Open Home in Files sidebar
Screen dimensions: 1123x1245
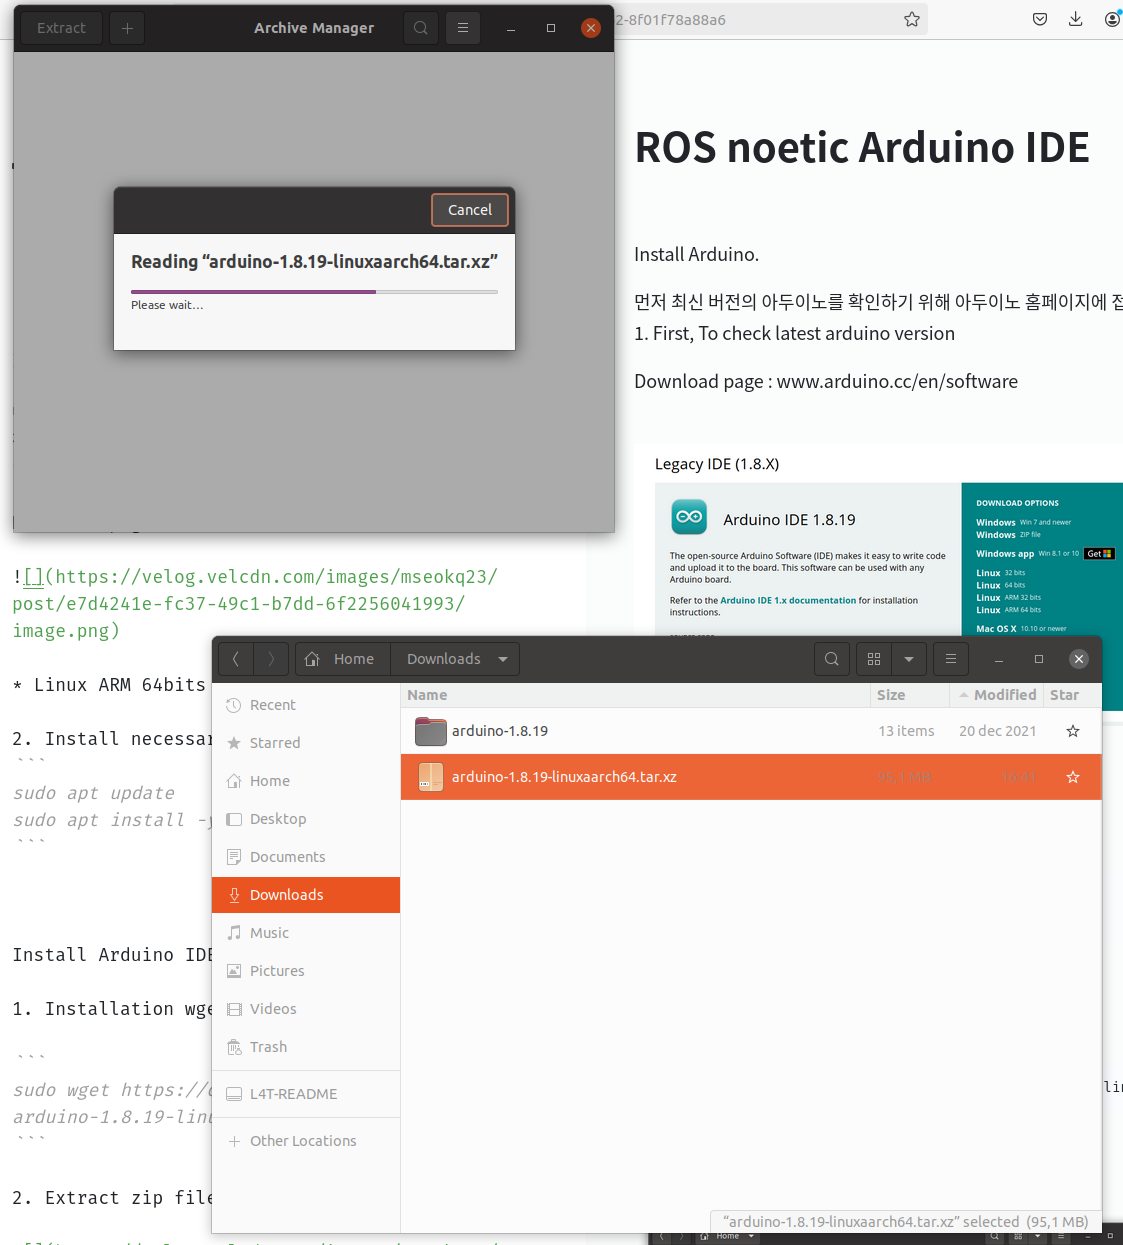(x=306, y=781)
